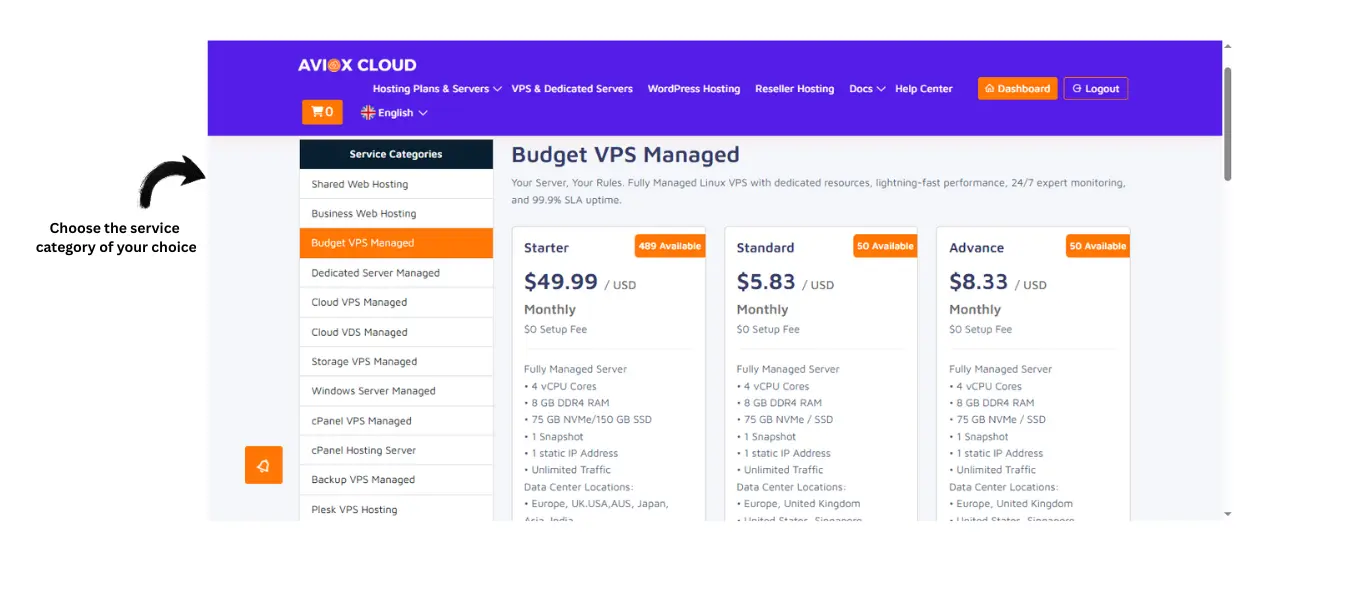Click the AVIOX CLOUD logo
Image resolution: width=1366 pixels, height=609 pixels.
tap(357, 65)
